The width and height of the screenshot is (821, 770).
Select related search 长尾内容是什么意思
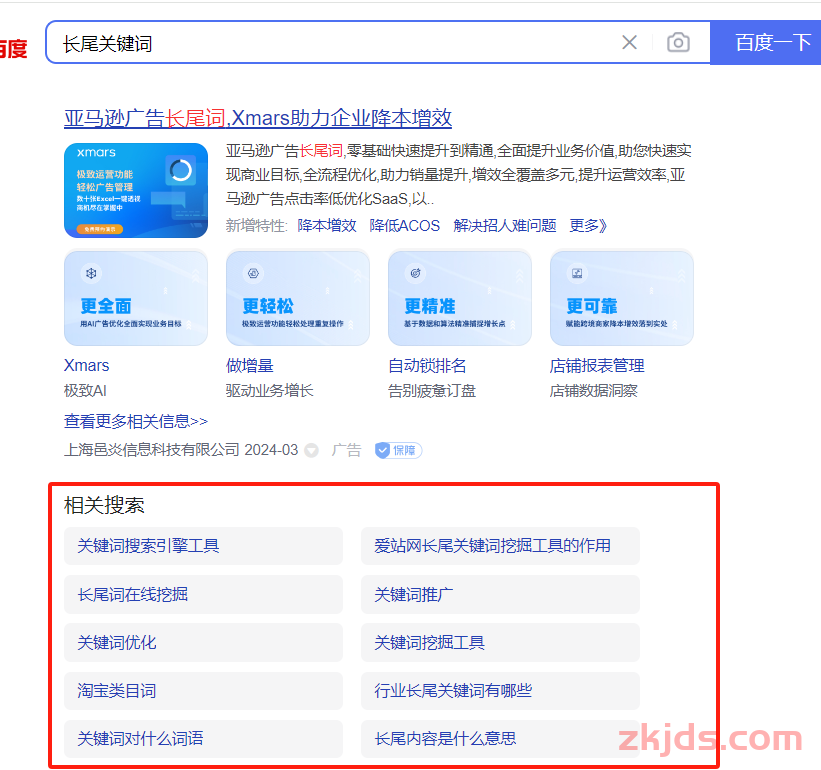point(500,739)
